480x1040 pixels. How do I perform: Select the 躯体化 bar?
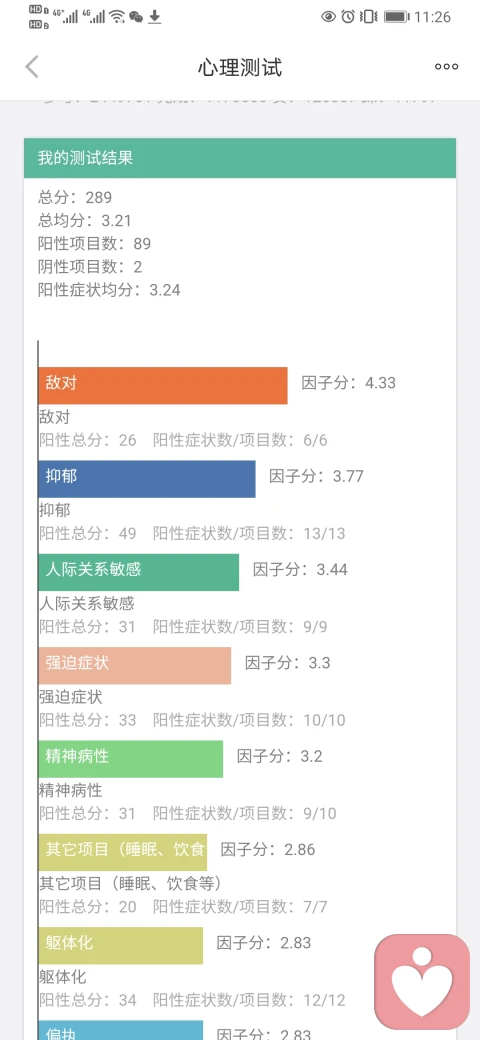point(121,946)
